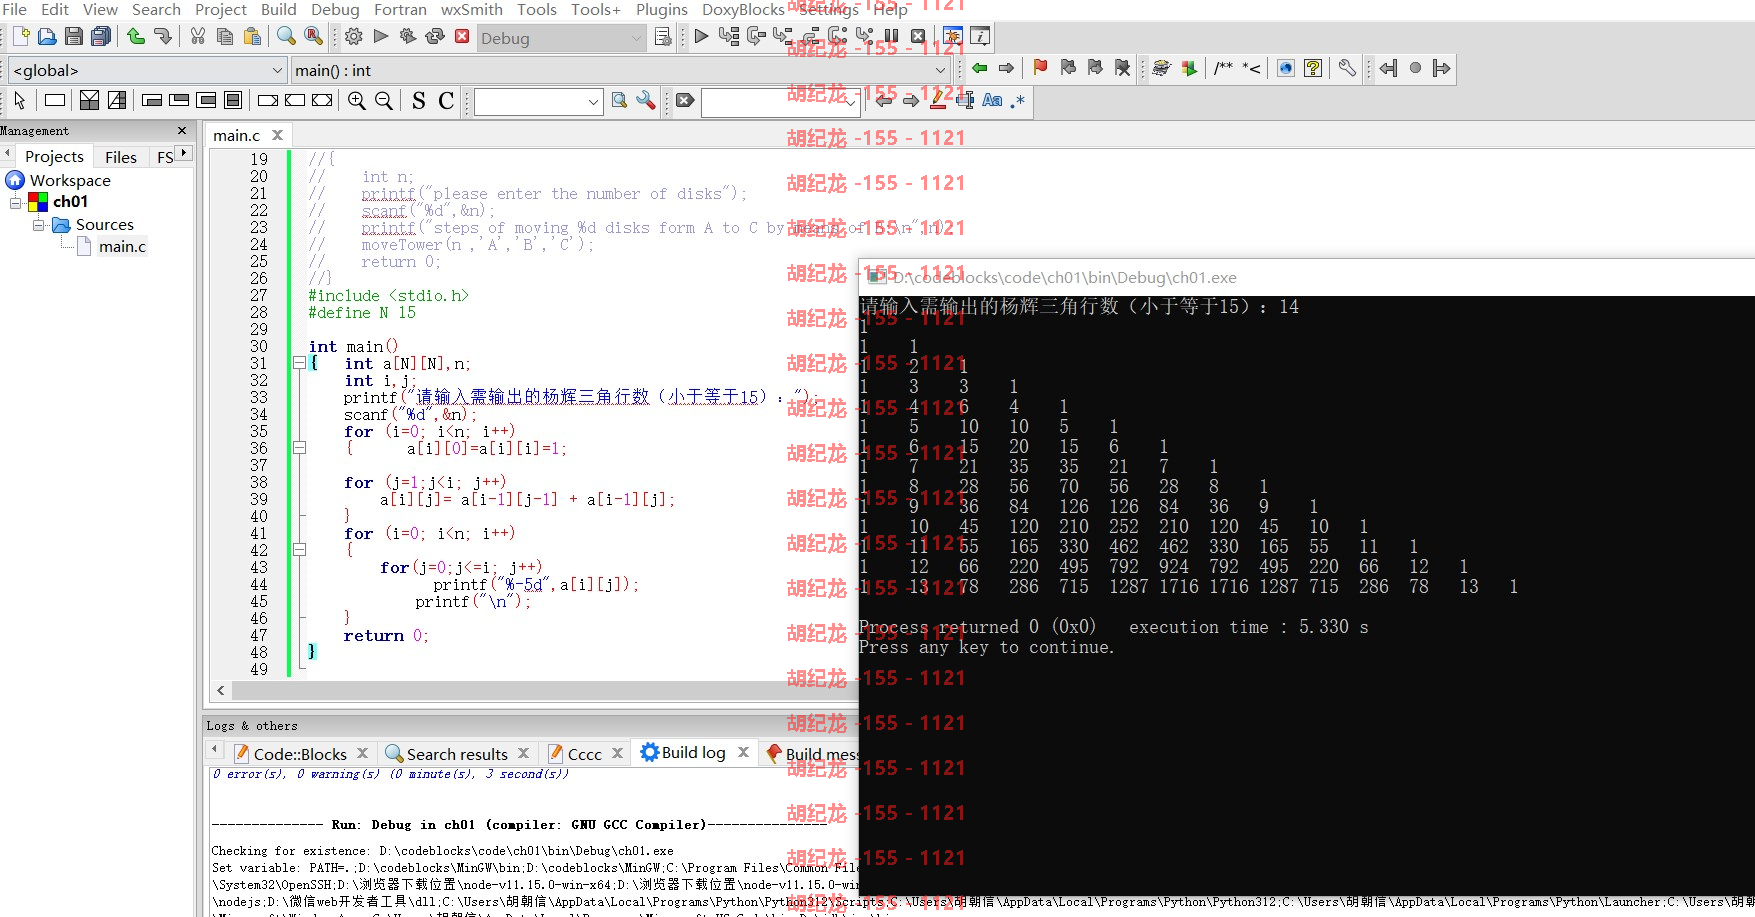Collapse code fold at line 31
The width and height of the screenshot is (1755, 917).
coord(299,363)
